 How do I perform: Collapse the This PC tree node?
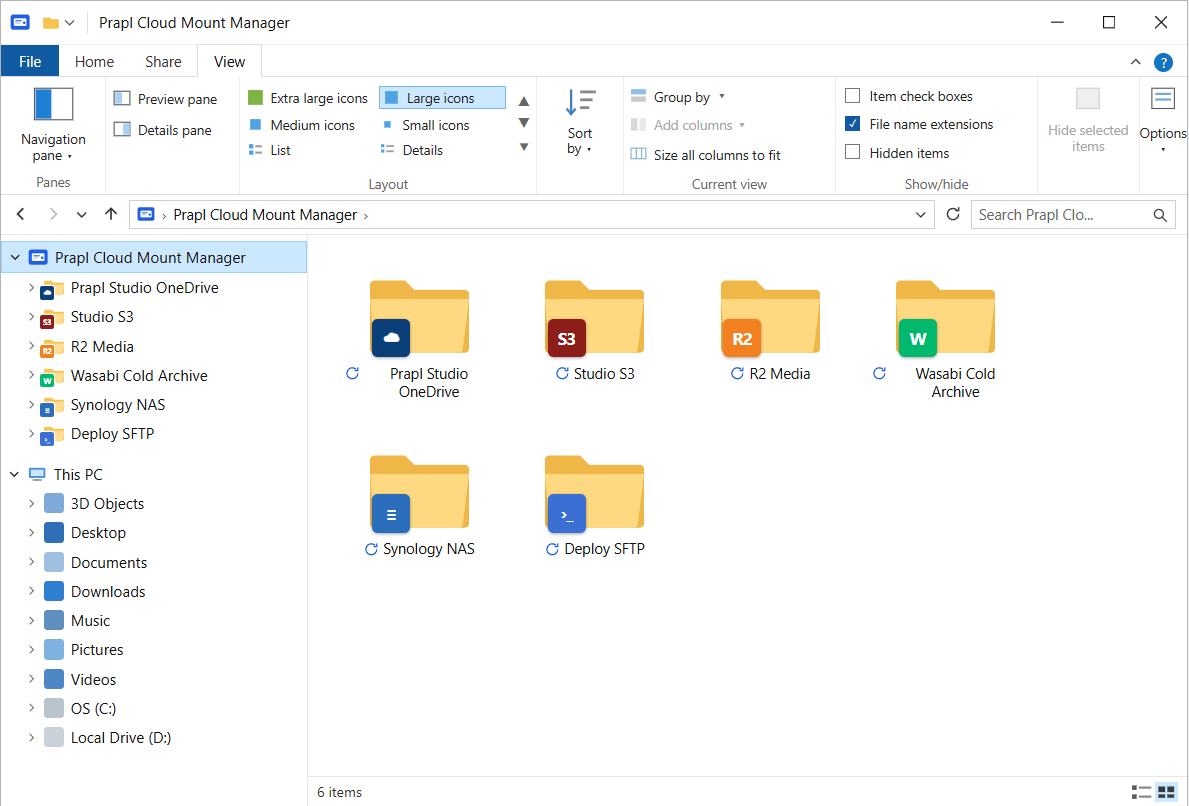point(14,475)
